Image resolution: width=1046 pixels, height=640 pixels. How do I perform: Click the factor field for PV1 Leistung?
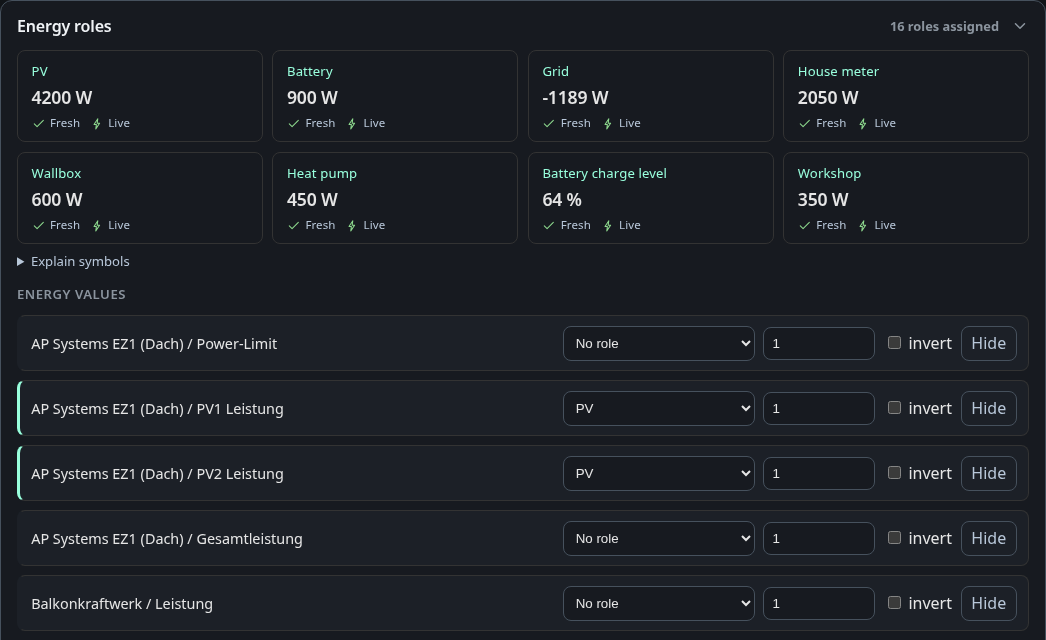tap(819, 408)
